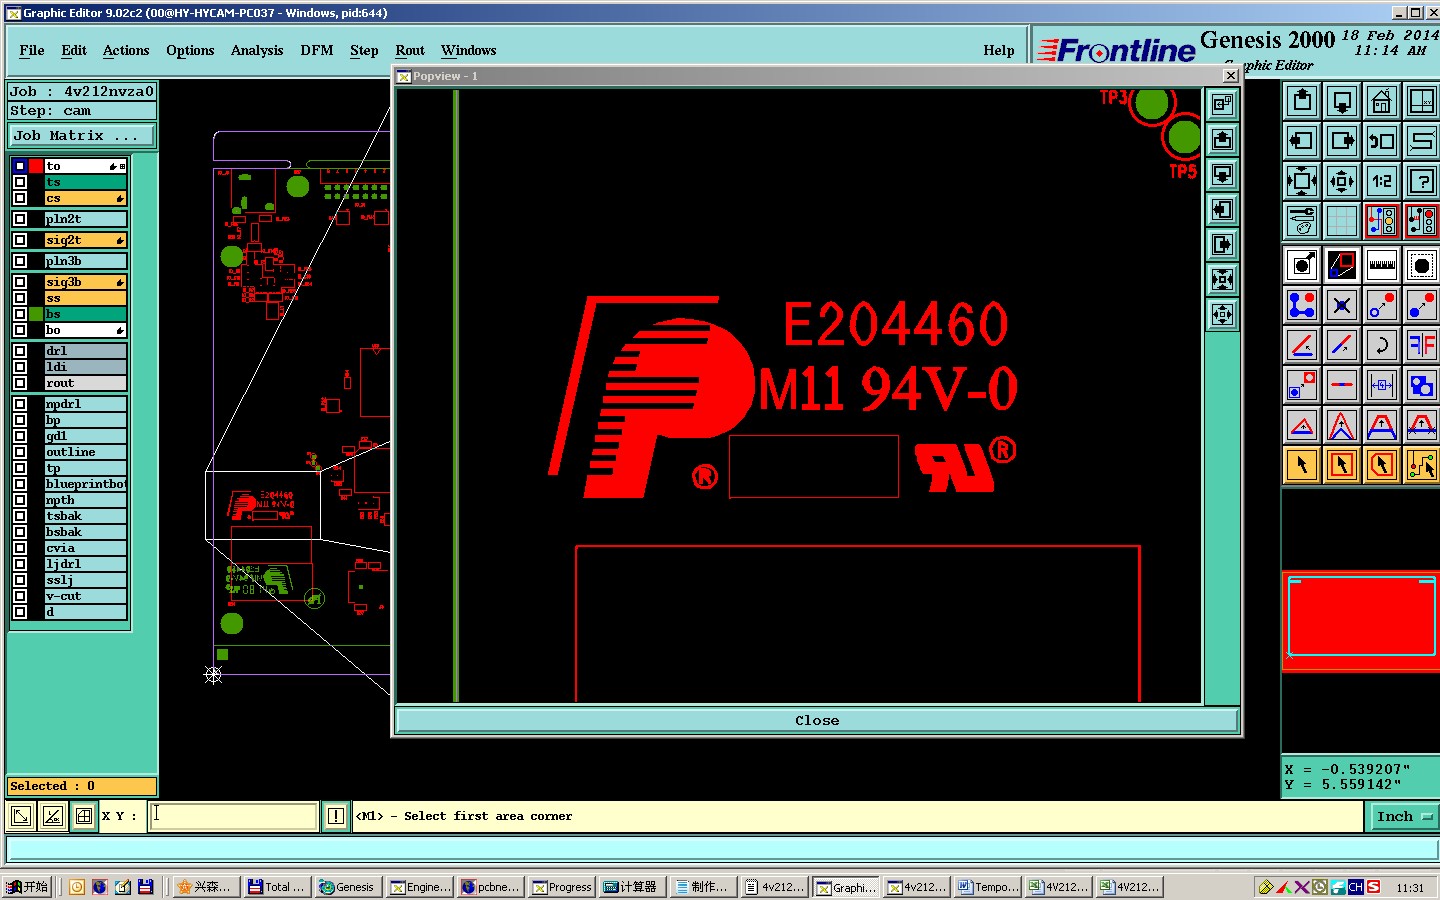Click the delete X feature tool icon
1440x900 pixels.
[x=1342, y=305]
